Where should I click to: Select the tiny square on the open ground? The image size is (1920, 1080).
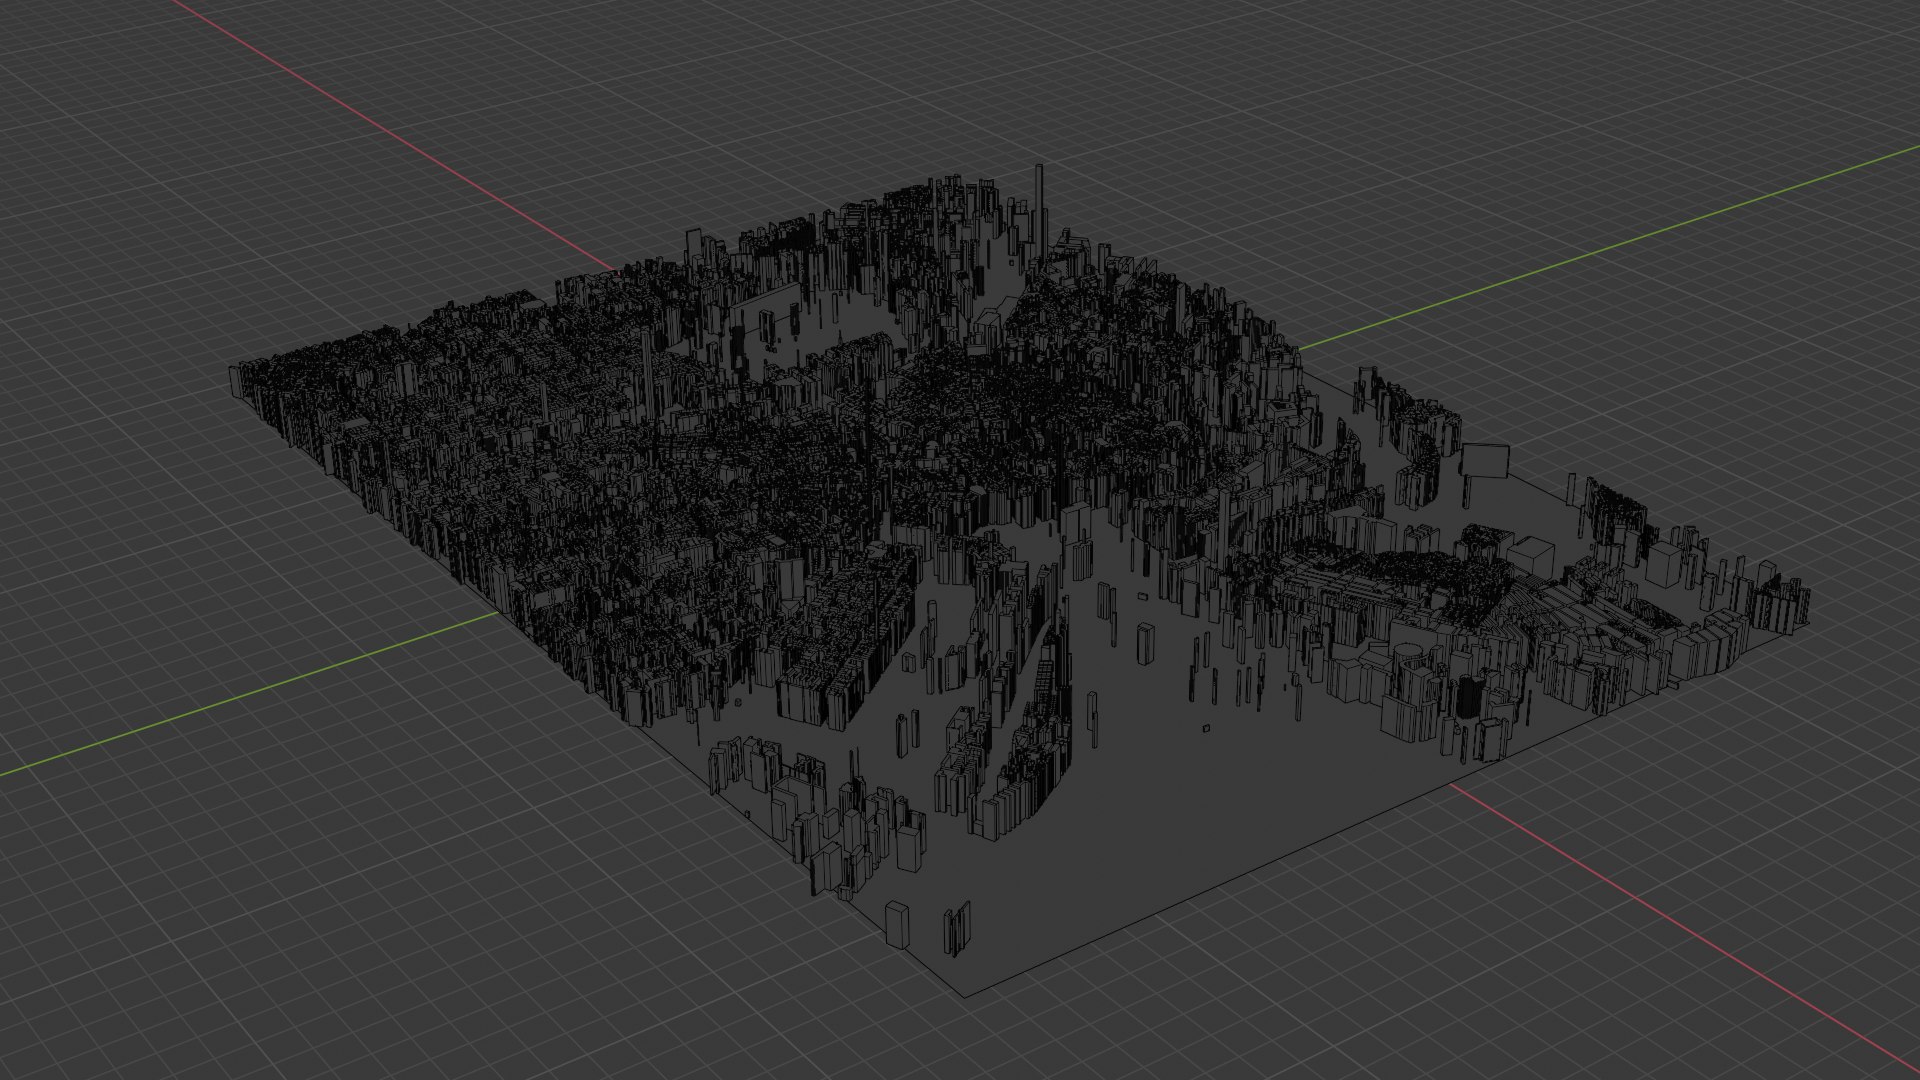1207,728
